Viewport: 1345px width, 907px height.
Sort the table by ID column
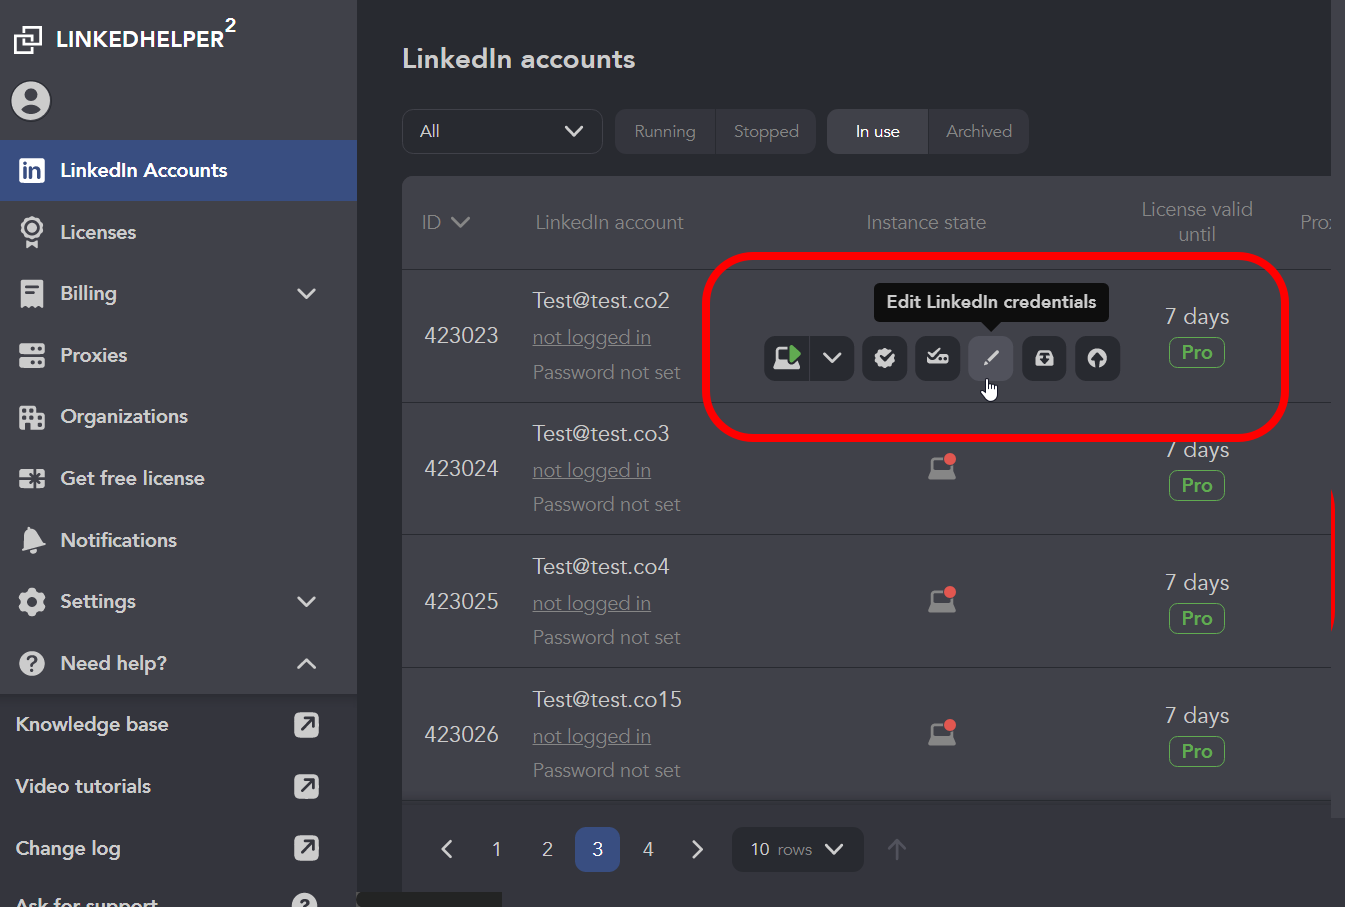pos(445,222)
